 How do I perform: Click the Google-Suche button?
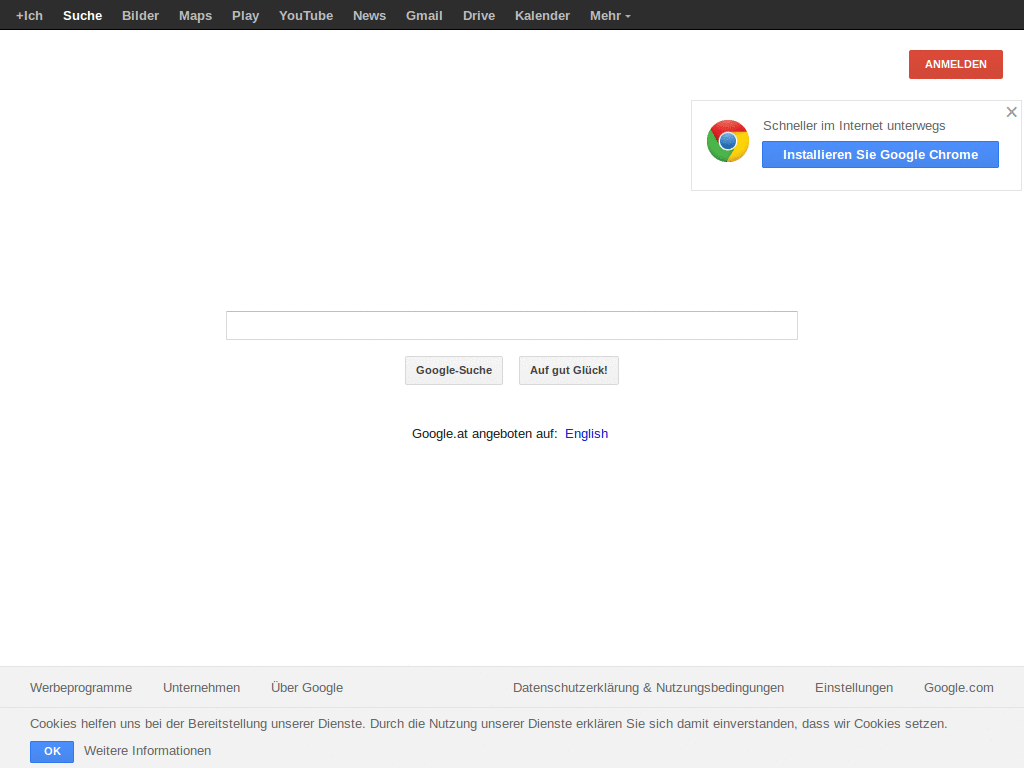pyautogui.click(x=454, y=370)
